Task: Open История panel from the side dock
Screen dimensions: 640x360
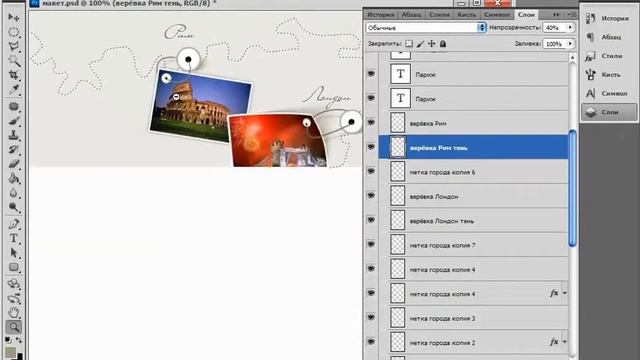Action: (609, 18)
